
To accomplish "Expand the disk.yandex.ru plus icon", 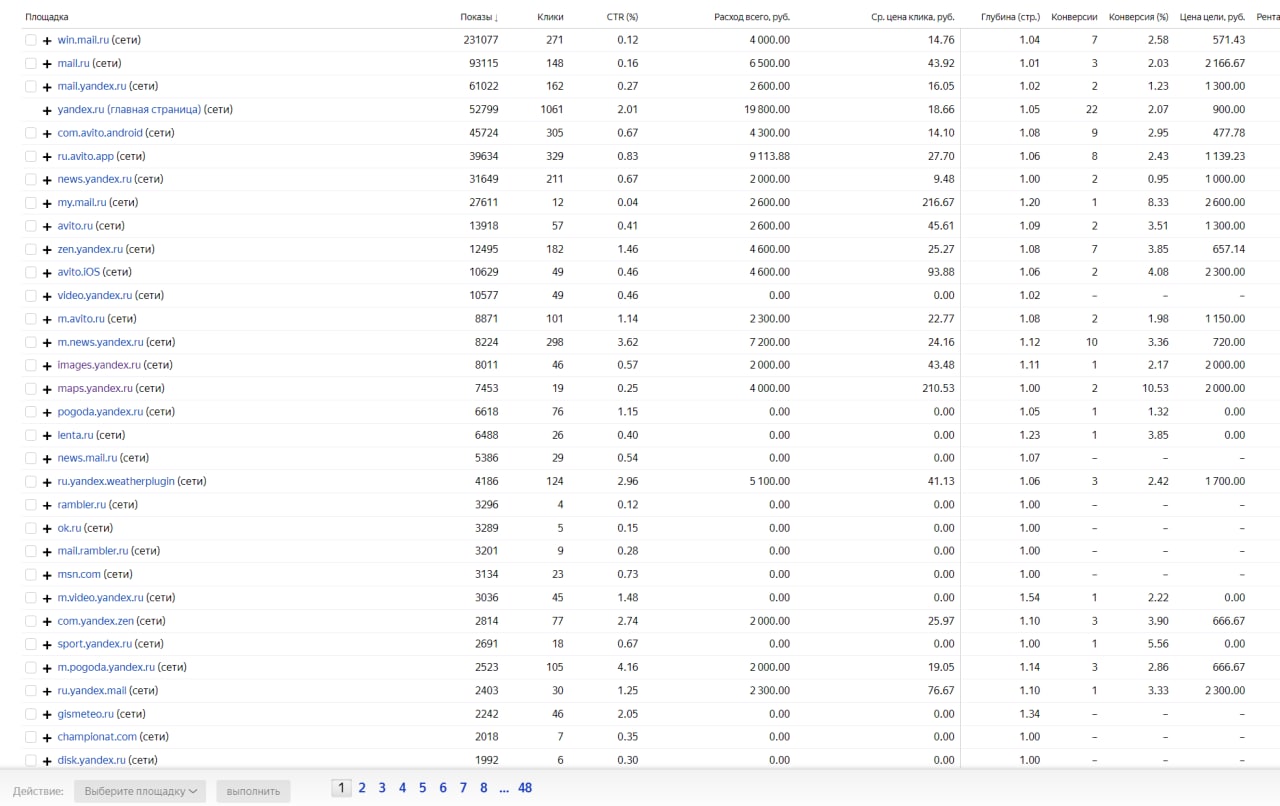I will click(47, 761).
